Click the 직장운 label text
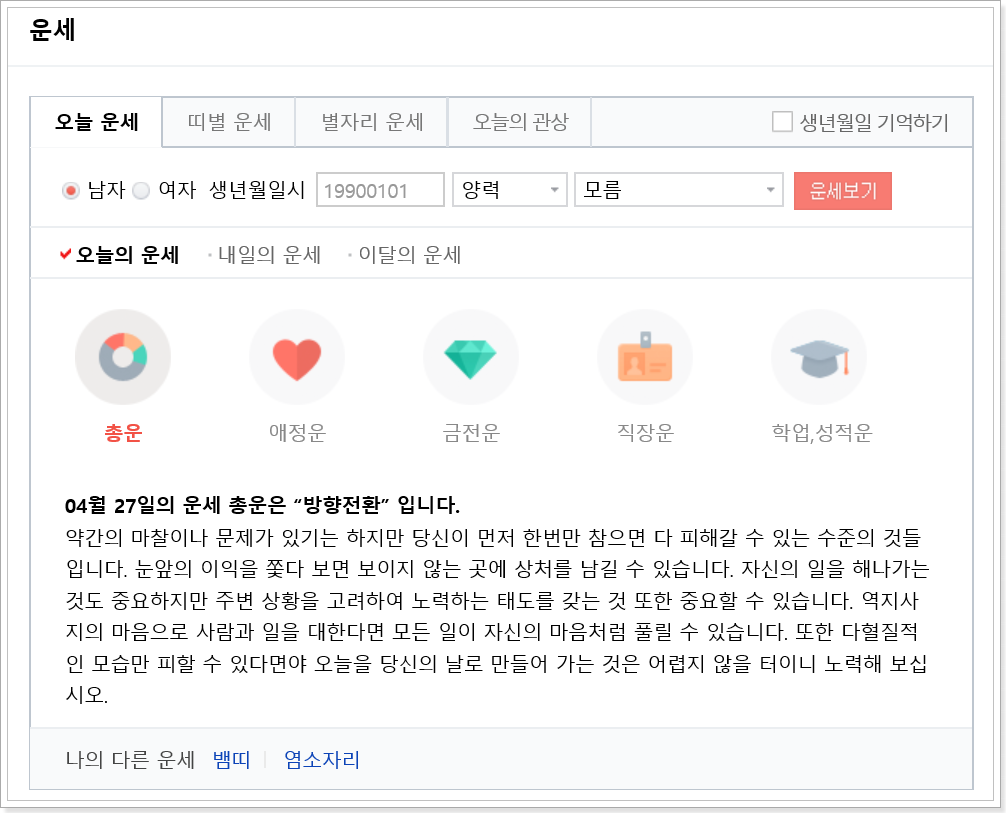This screenshot has height=813, width=1006. coord(645,432)
